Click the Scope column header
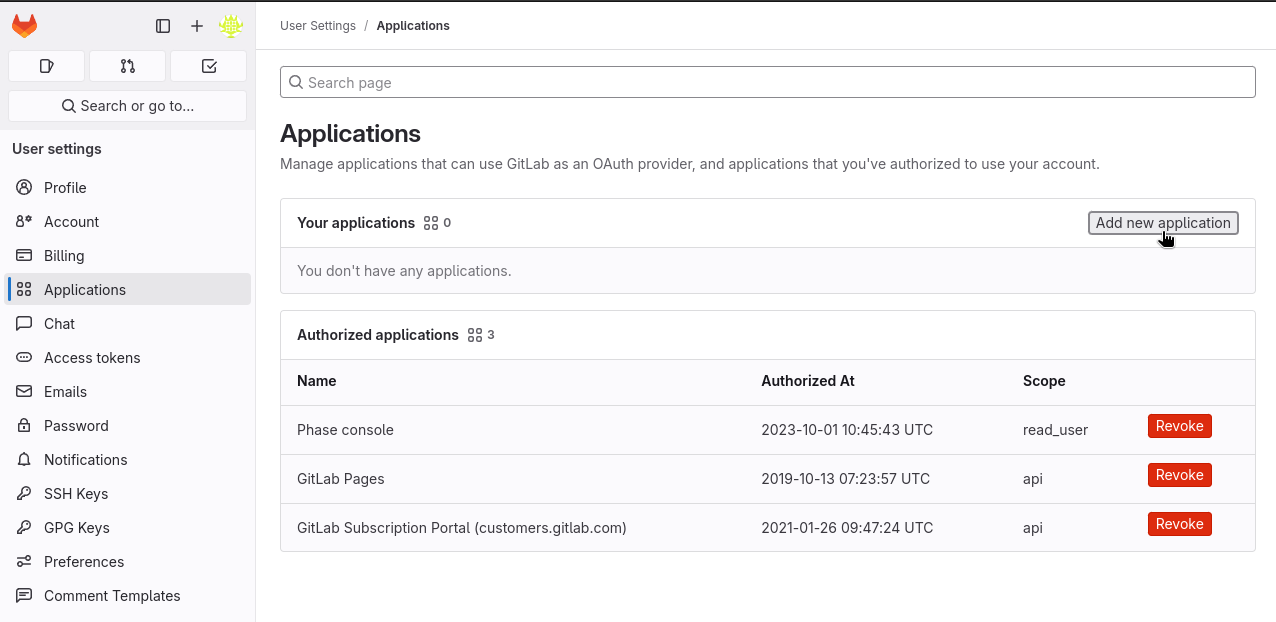This screenshot has height=622, width=1276. [x=1044, y=381]
